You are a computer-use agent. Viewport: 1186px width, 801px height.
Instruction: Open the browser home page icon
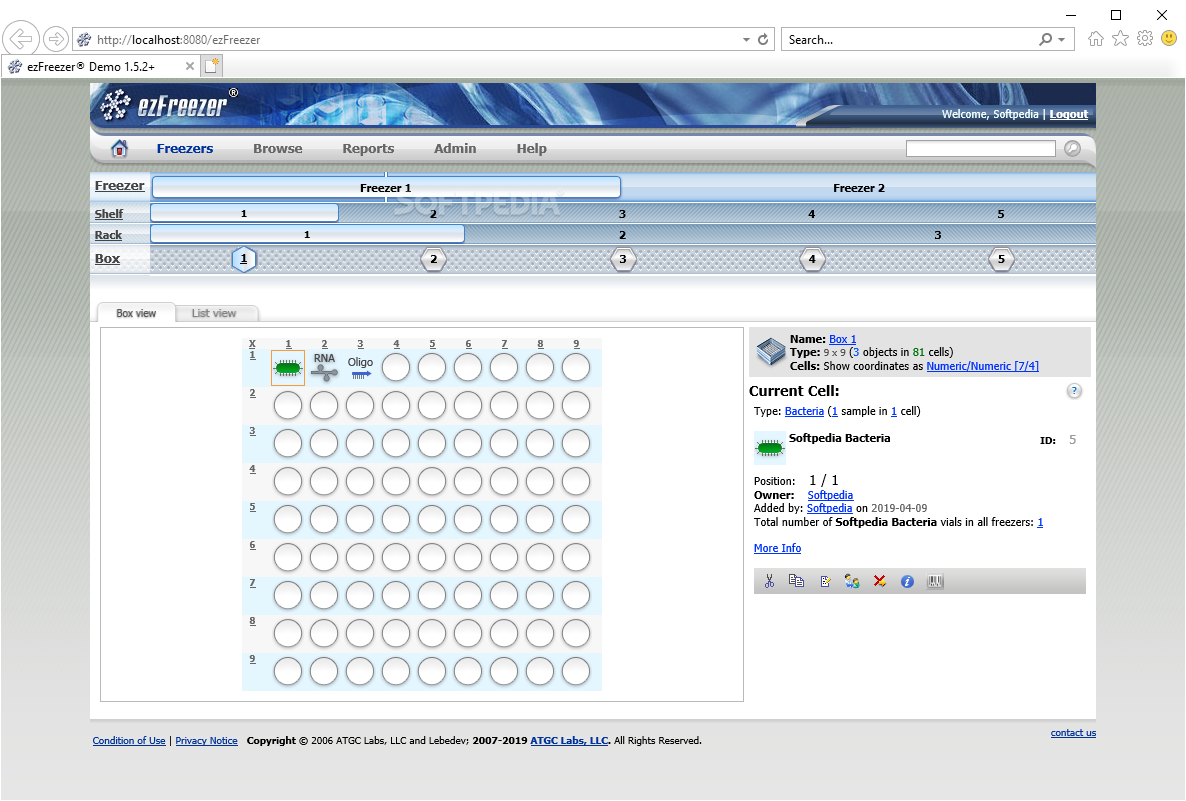tap(1095, 39)
